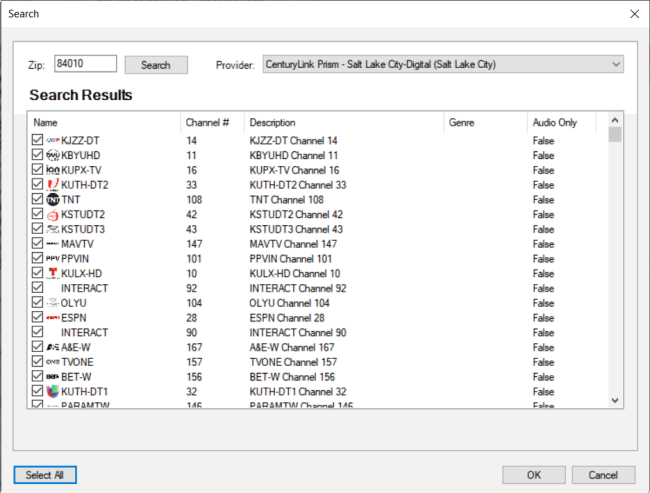Click the "KSTUDT3" row name
This screenshot has height=493, width=650.
click(x=83, y=229)
